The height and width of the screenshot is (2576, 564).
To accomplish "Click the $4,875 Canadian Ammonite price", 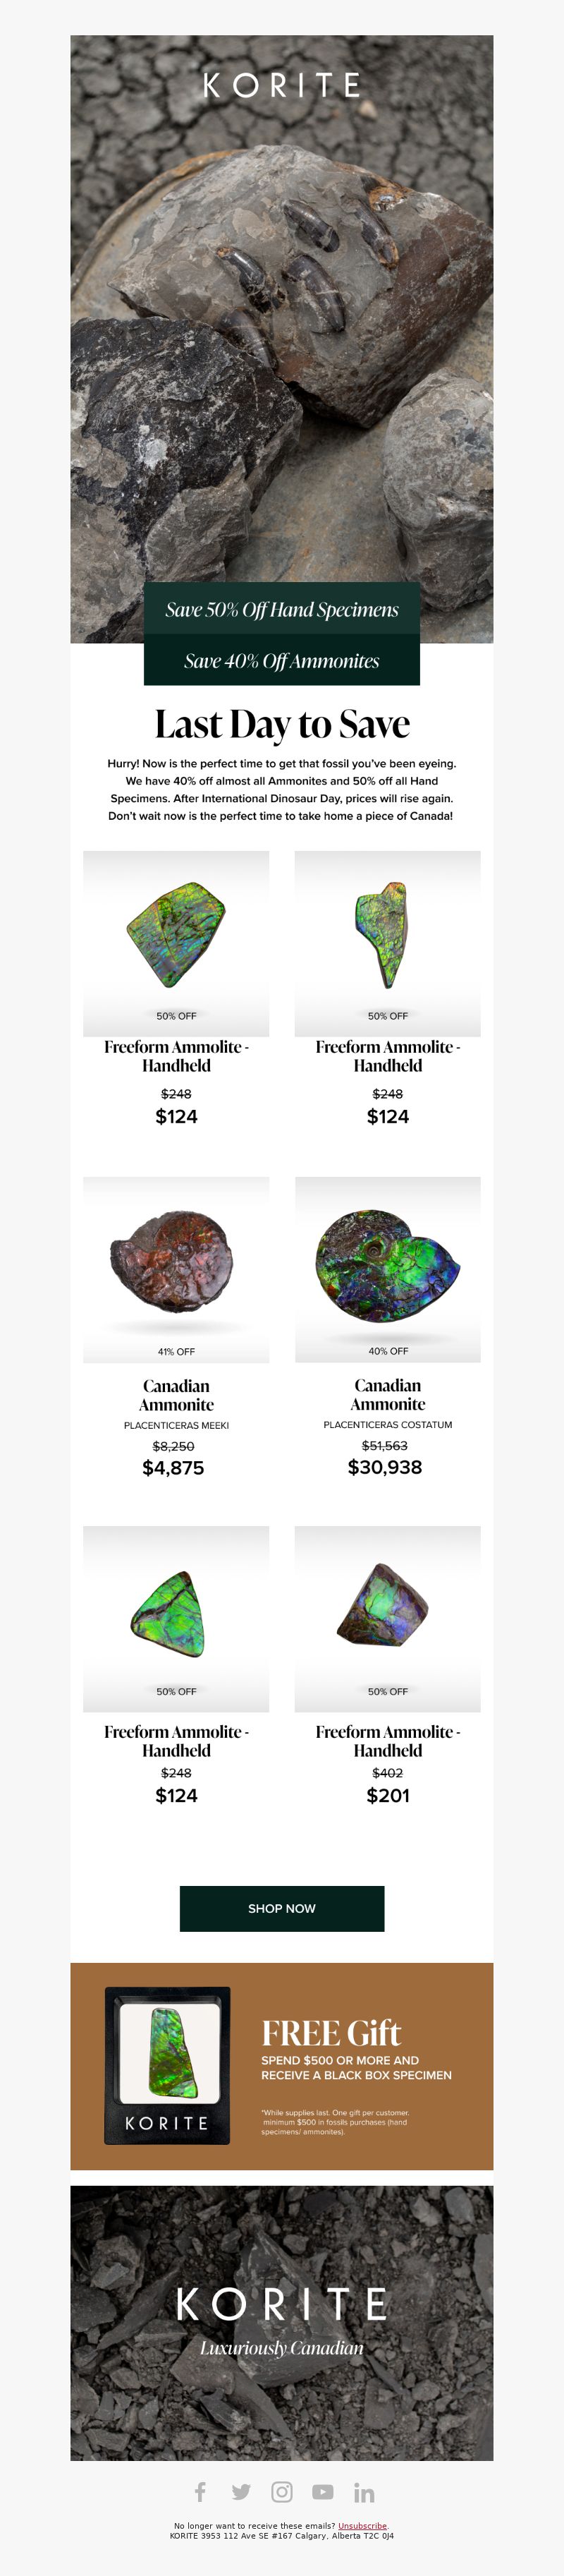I will [x=173, y=1468].
